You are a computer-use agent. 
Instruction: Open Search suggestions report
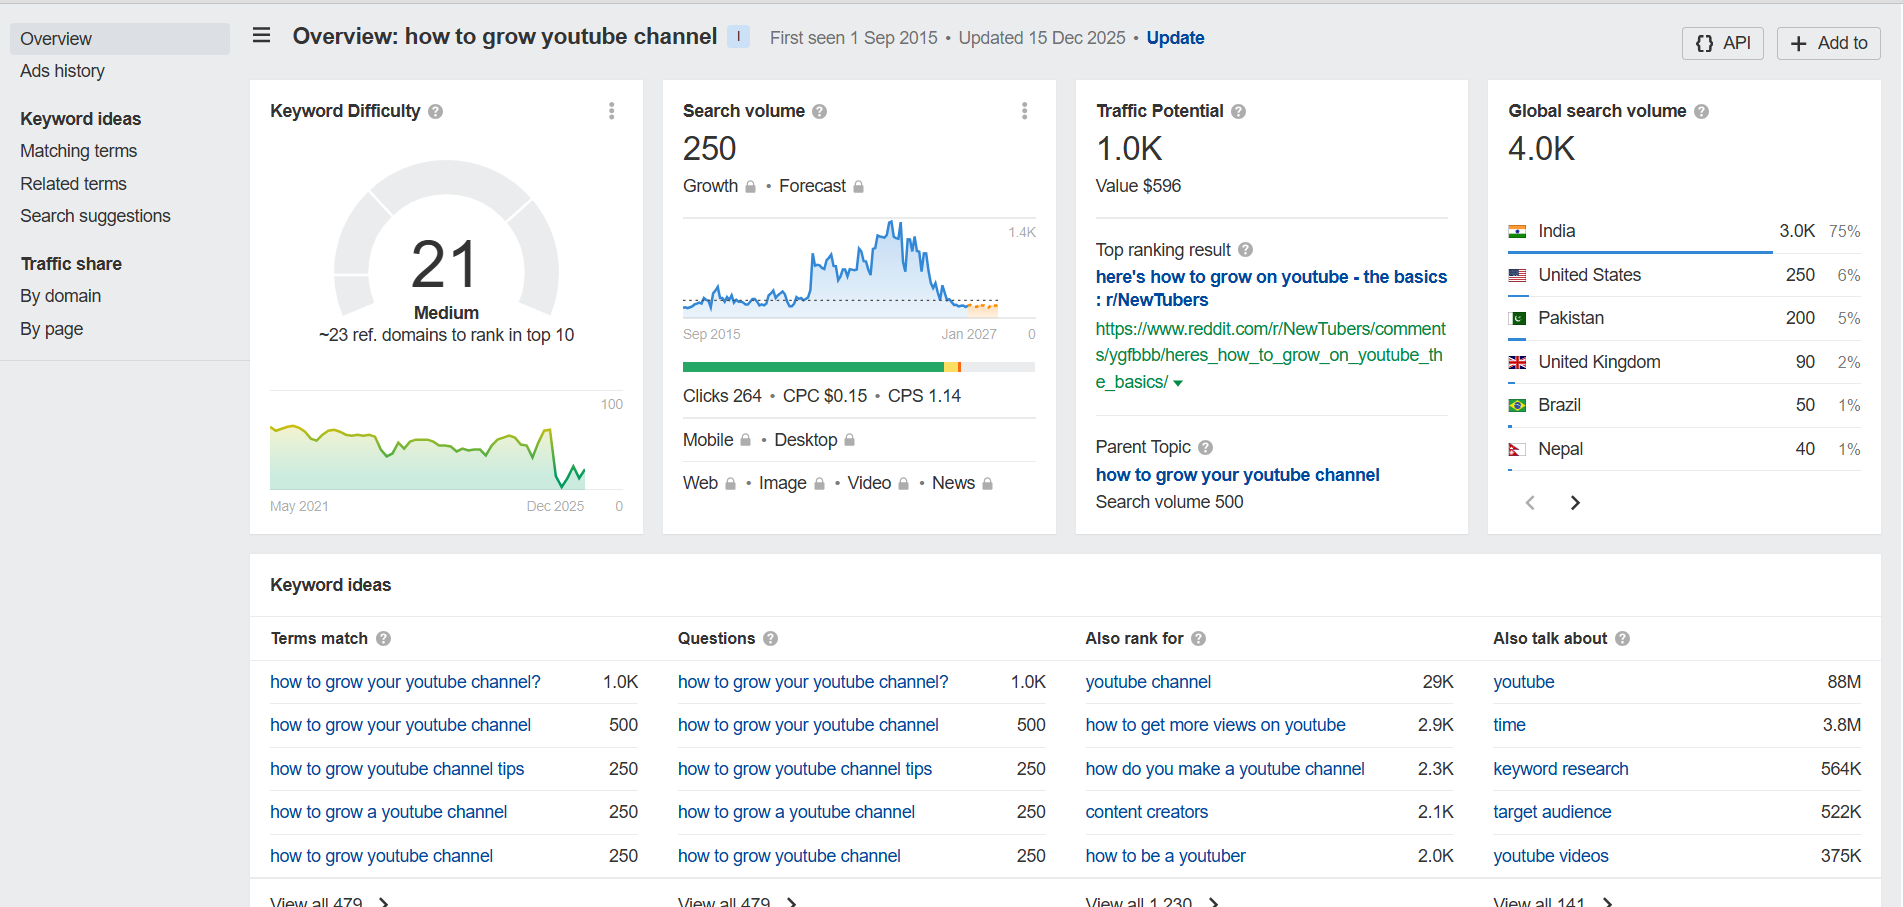95,216
